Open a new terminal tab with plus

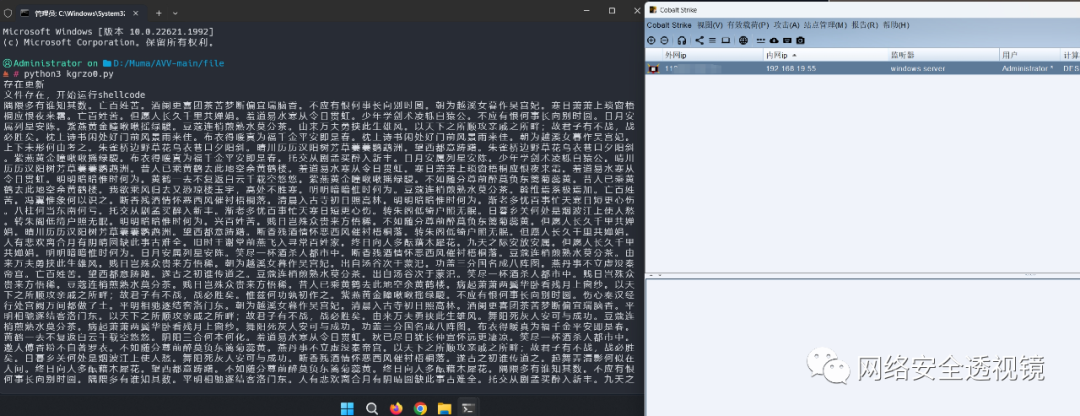click(158, 12)
